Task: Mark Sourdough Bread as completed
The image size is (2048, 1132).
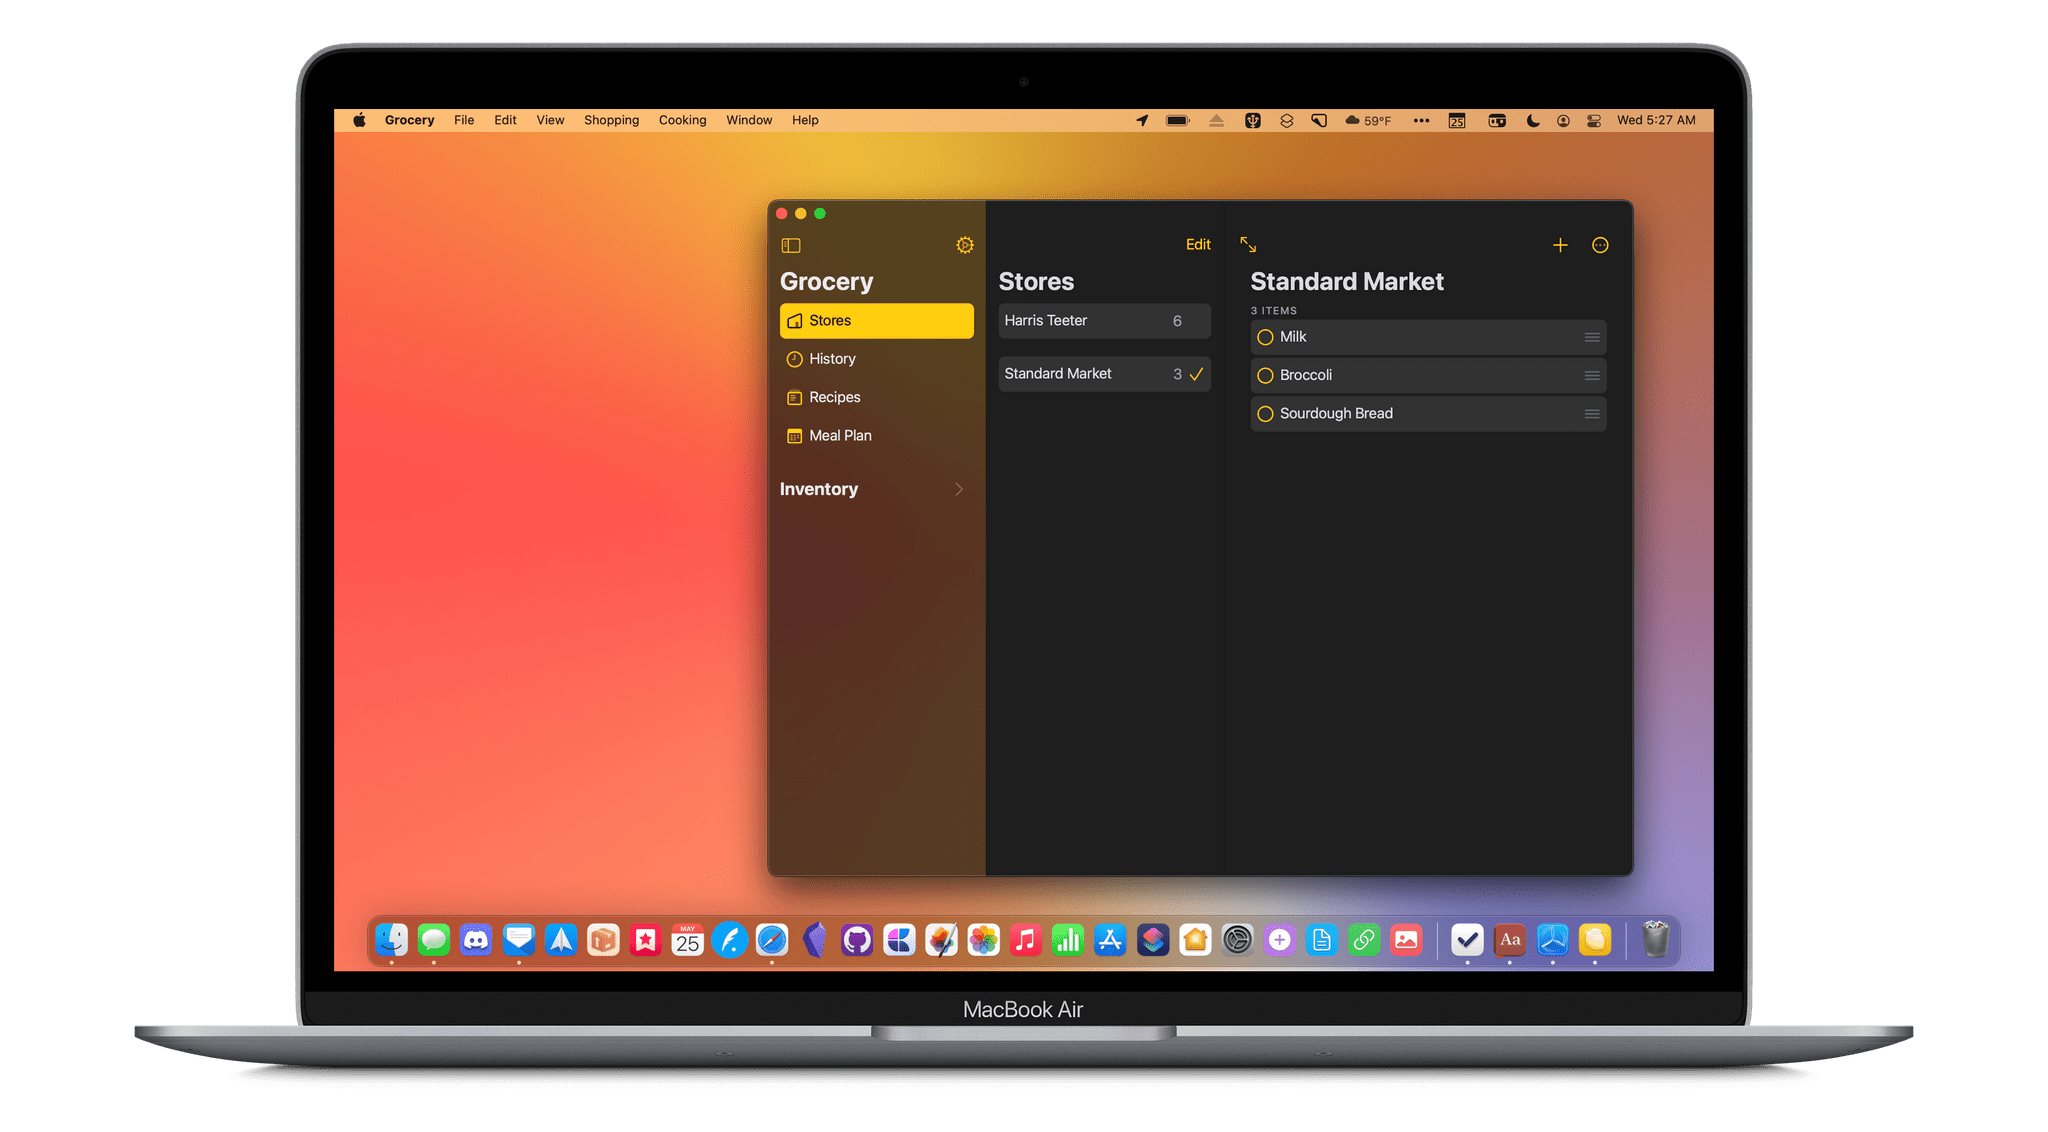Action: point(1265,414)
